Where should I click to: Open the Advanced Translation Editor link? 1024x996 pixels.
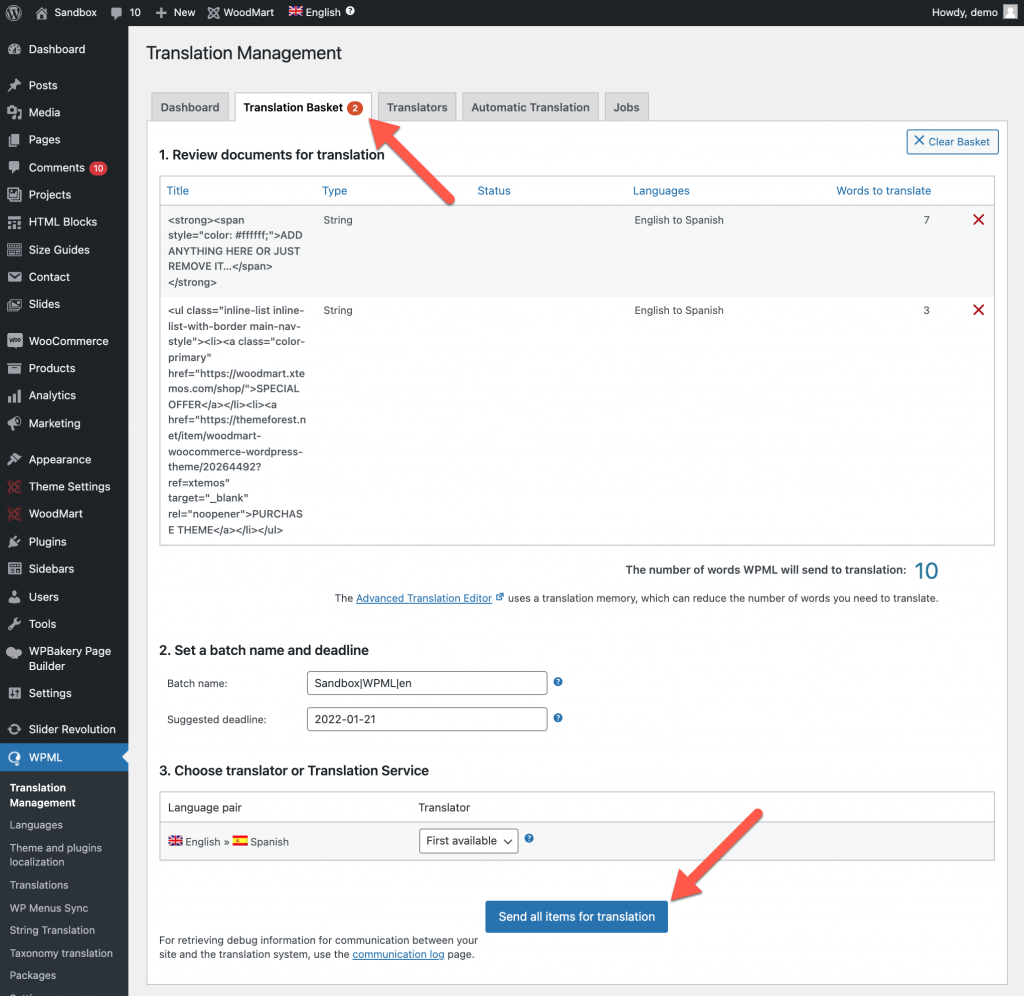tap(424, 598)
